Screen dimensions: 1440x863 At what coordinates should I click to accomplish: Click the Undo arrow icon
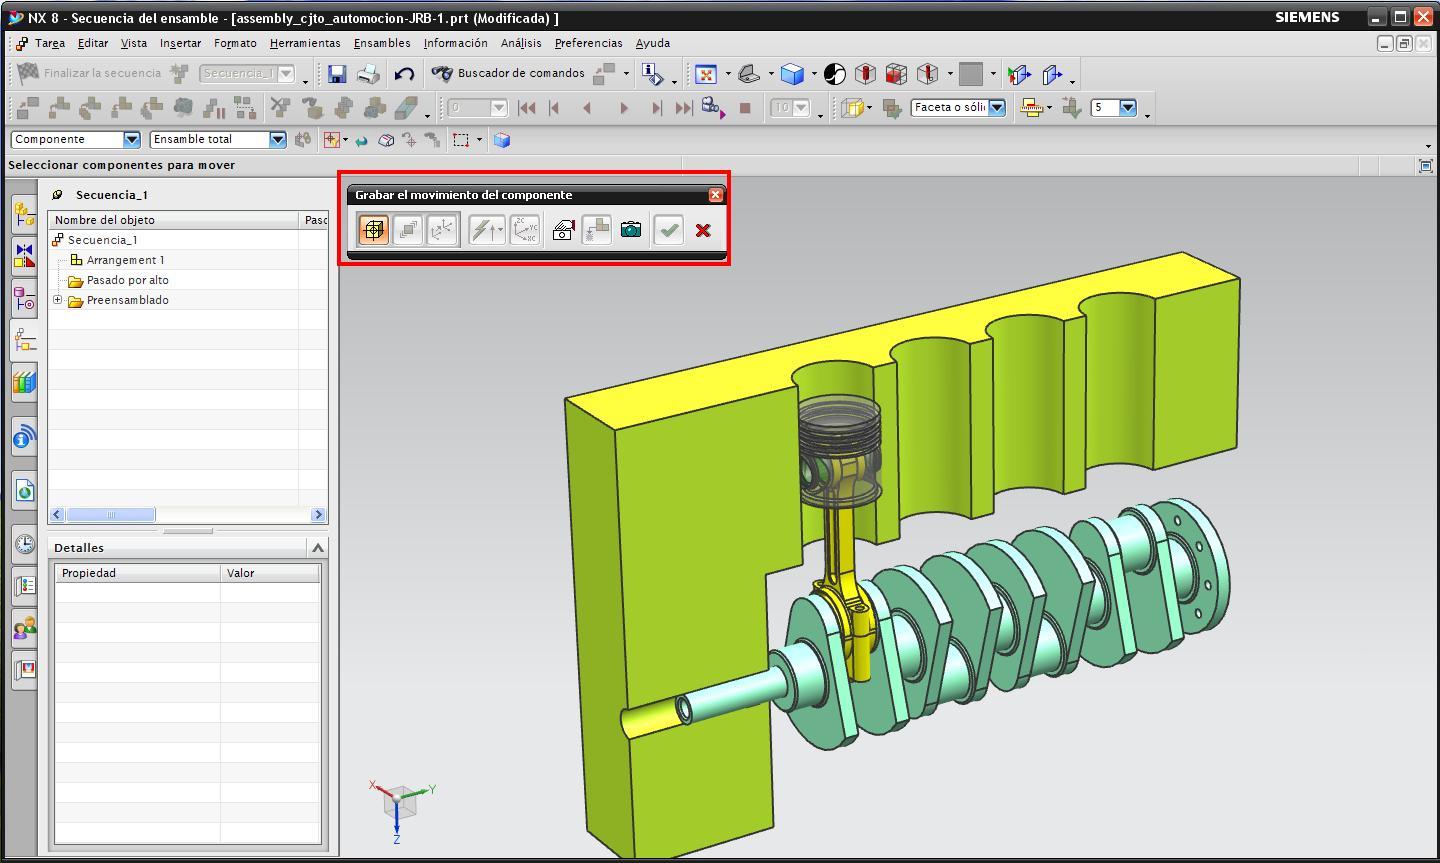click(x=404, y=74)
